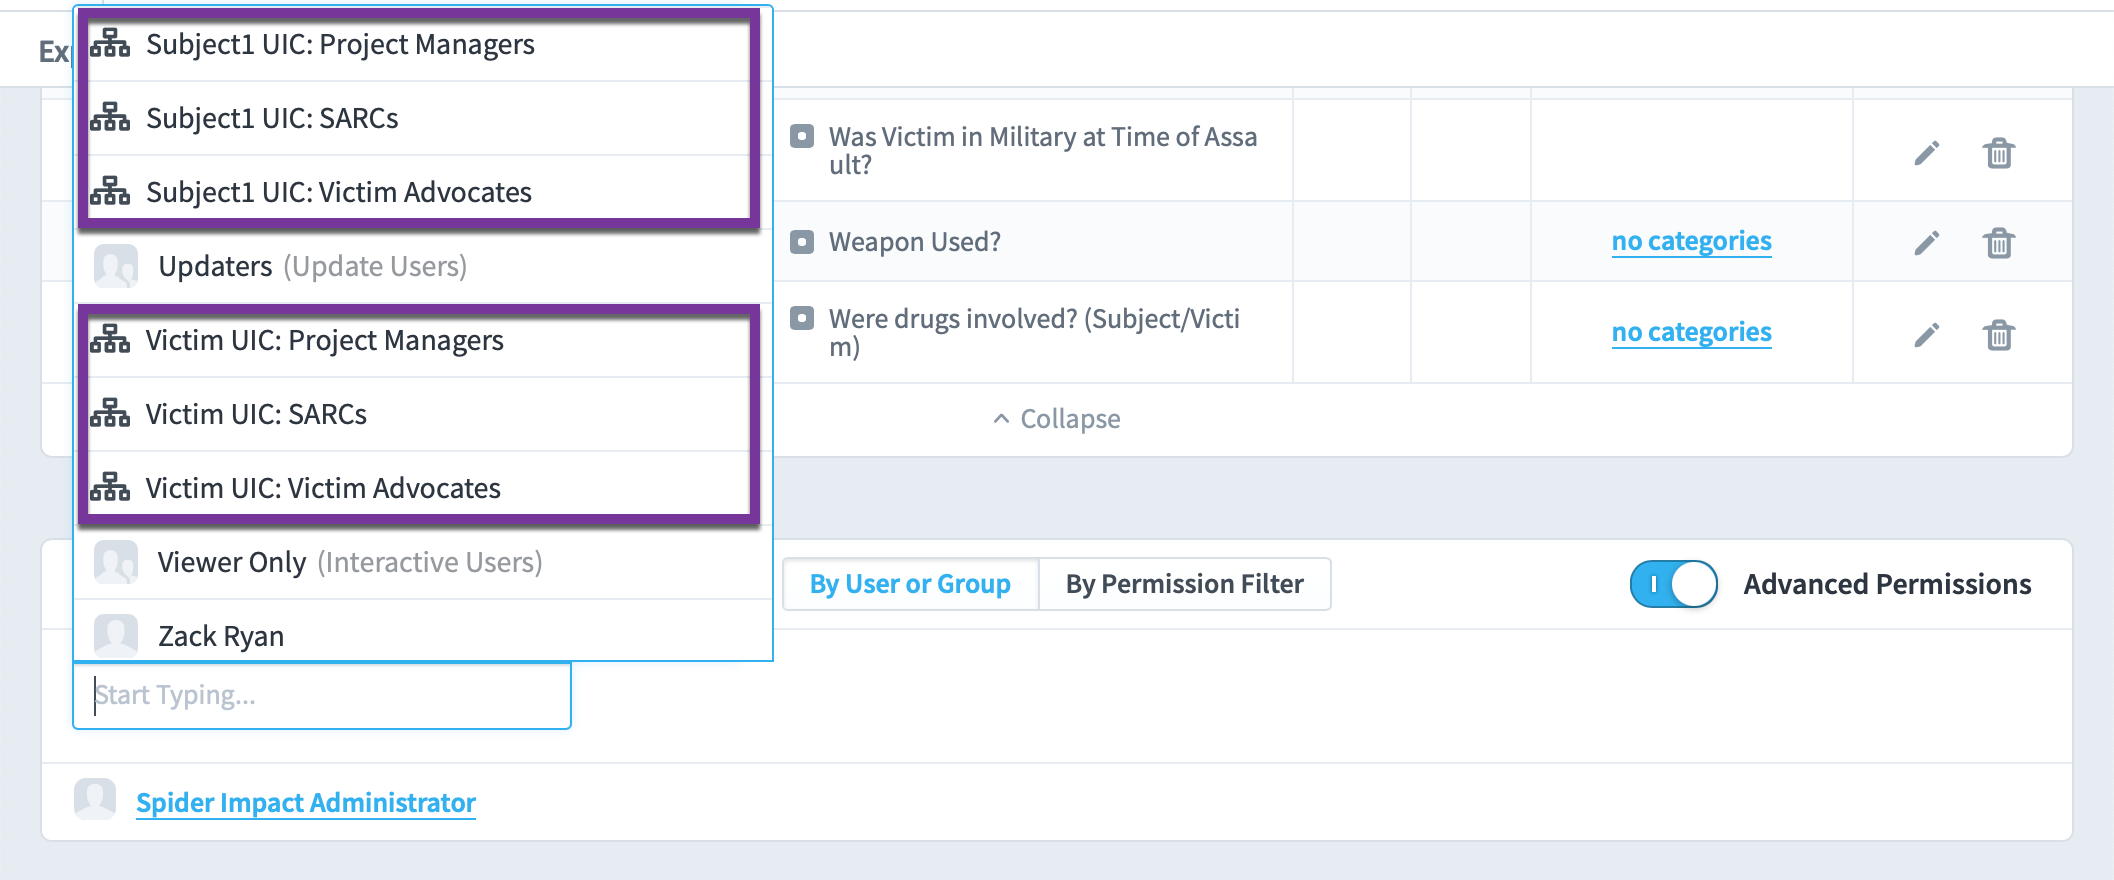Select the By User or Group tab
2114x880 pixels.
click(910, 584)
